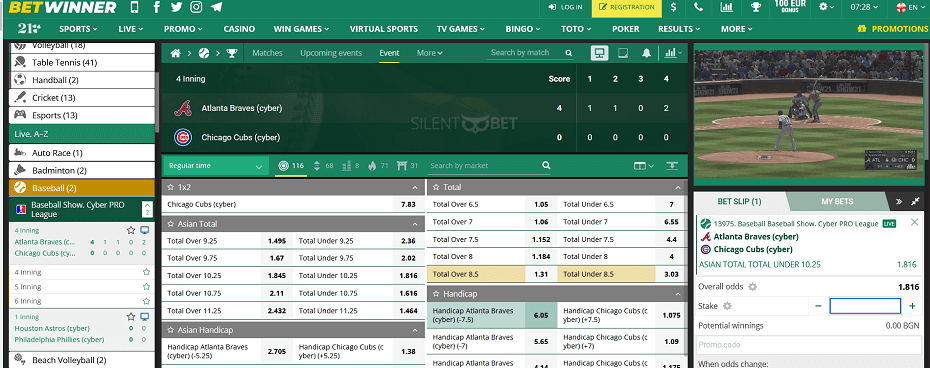The width and height of the screenshot is (930, 368).
Task: Decrease the stake with minus button
Action: coord(818,306)
